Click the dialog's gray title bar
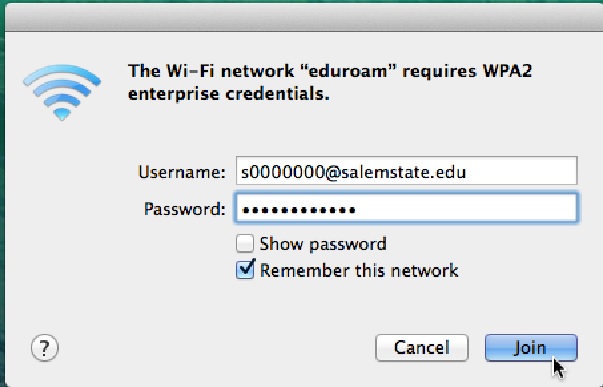Screen dimensions: 603x387 coord(304,17)
